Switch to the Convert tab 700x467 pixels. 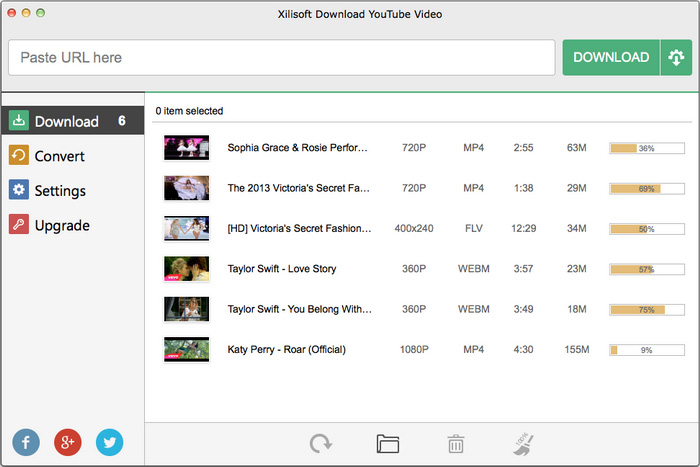[59, 156]
